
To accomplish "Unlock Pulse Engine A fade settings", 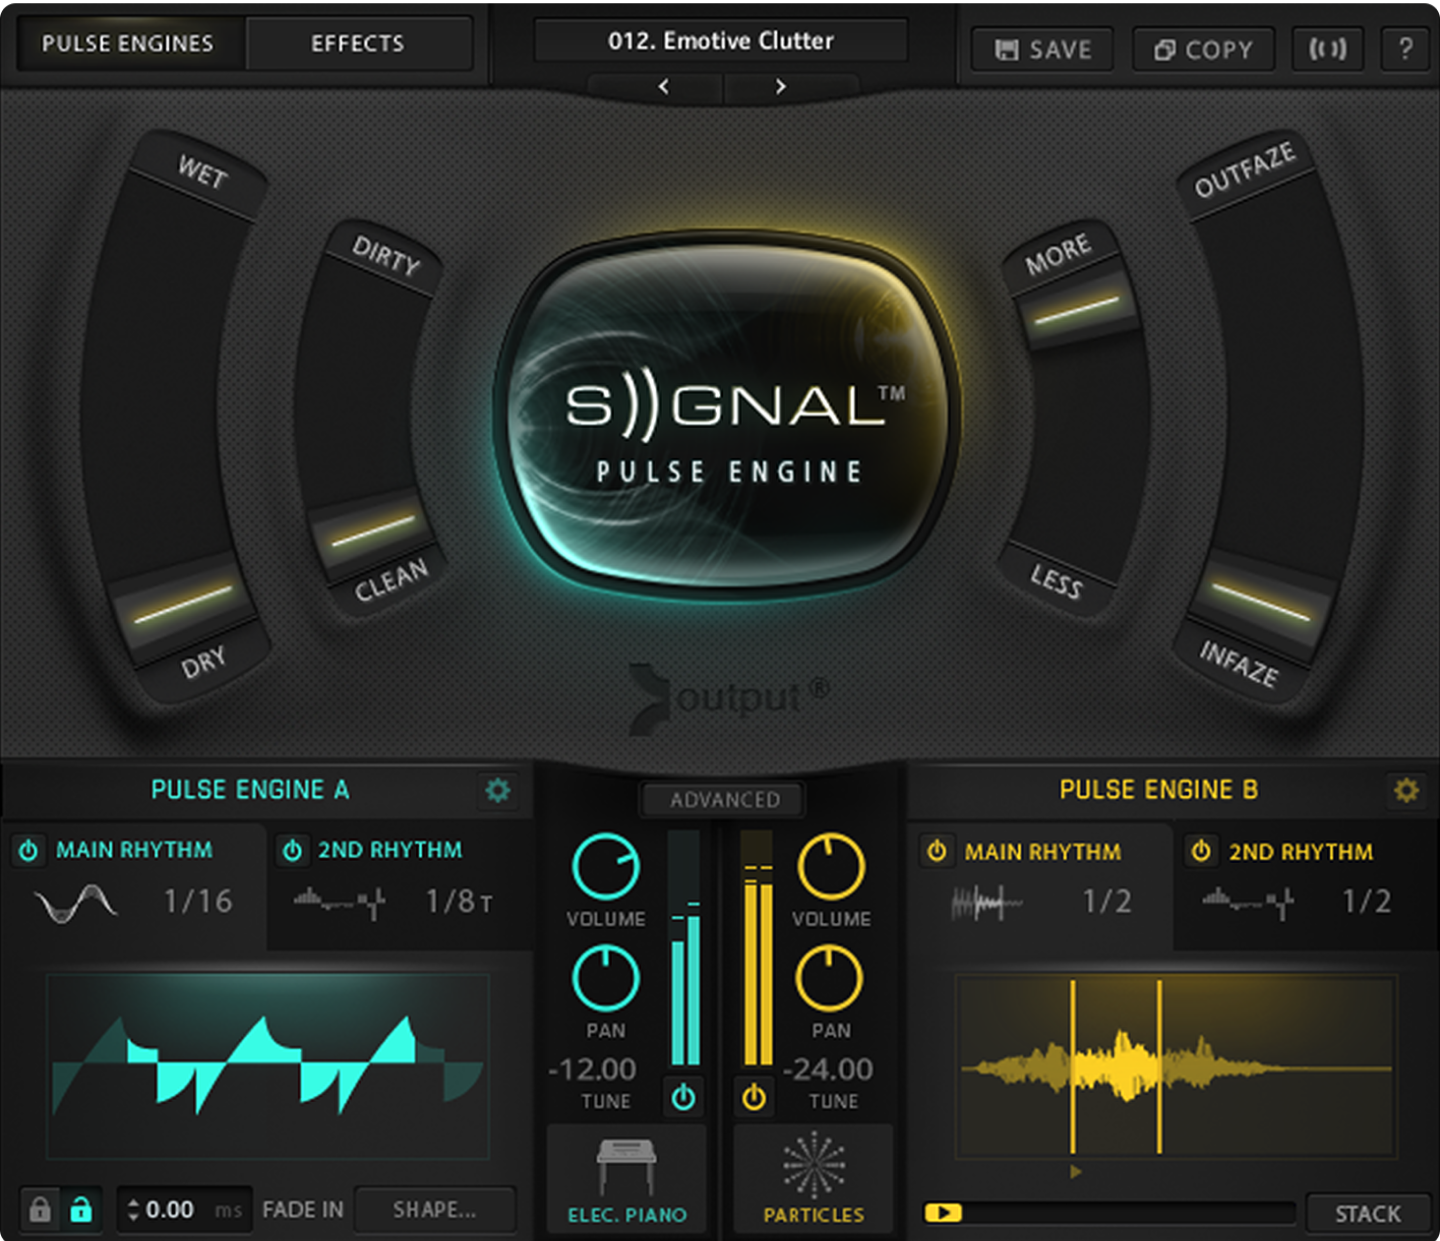I will (82, 1209).
